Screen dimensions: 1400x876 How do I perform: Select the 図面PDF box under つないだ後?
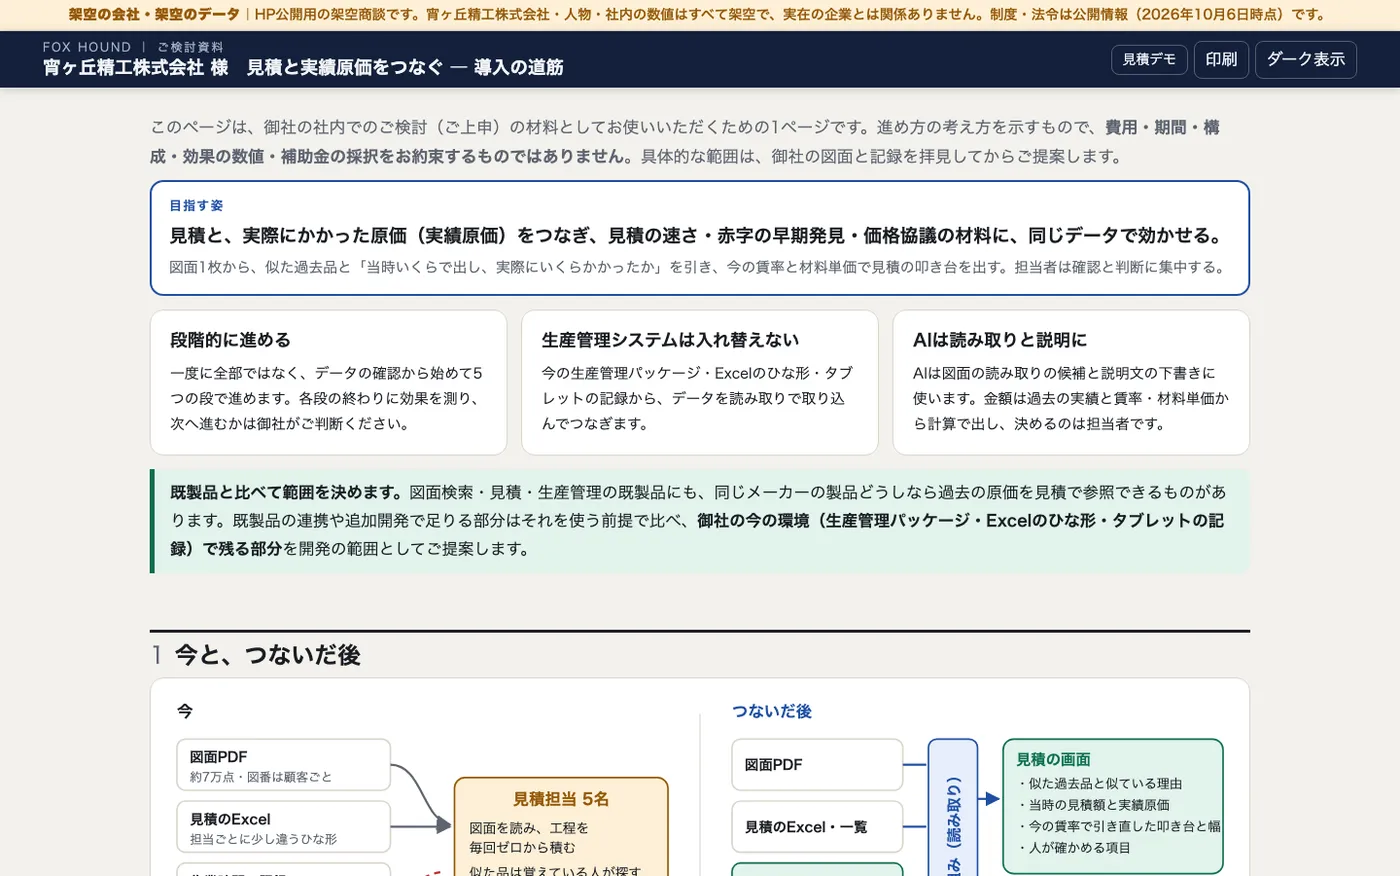(x=817, y=765)
